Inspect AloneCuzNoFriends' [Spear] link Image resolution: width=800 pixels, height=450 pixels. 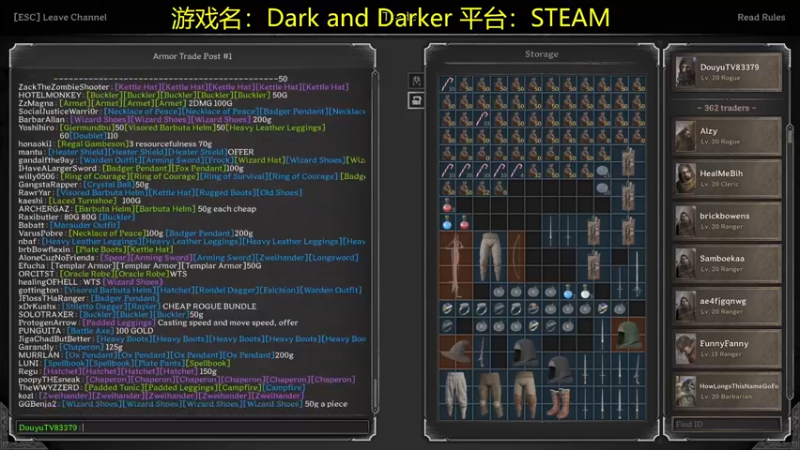(113, 258)
